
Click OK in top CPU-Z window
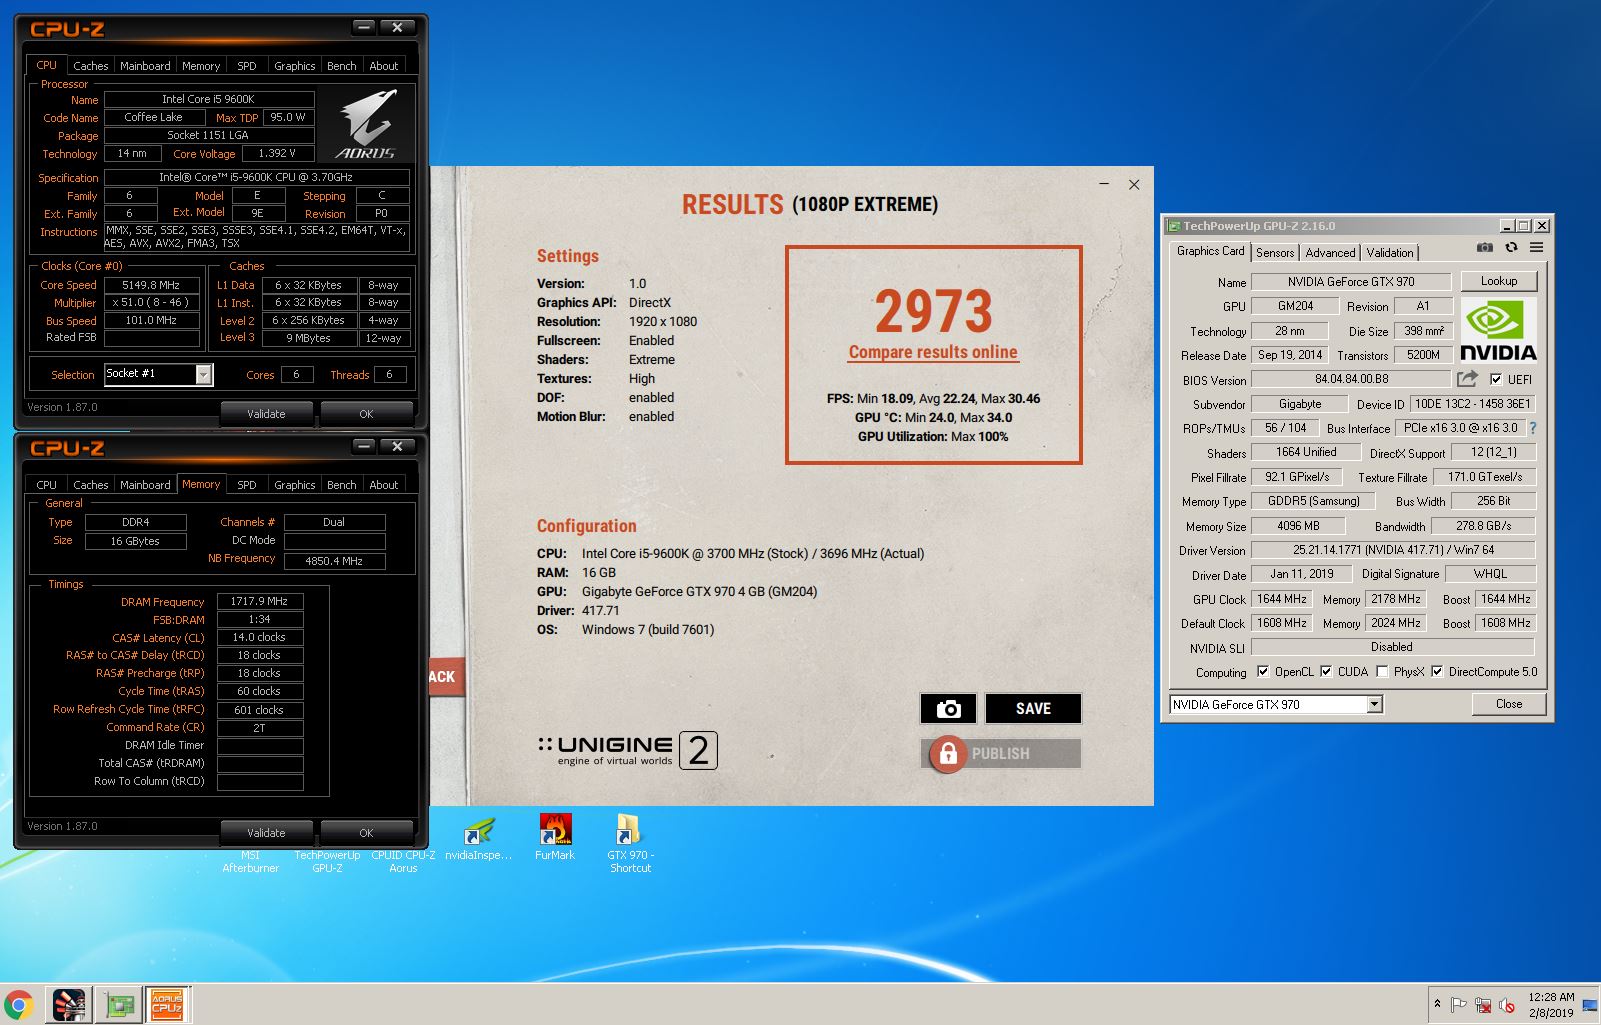point(366,414)
